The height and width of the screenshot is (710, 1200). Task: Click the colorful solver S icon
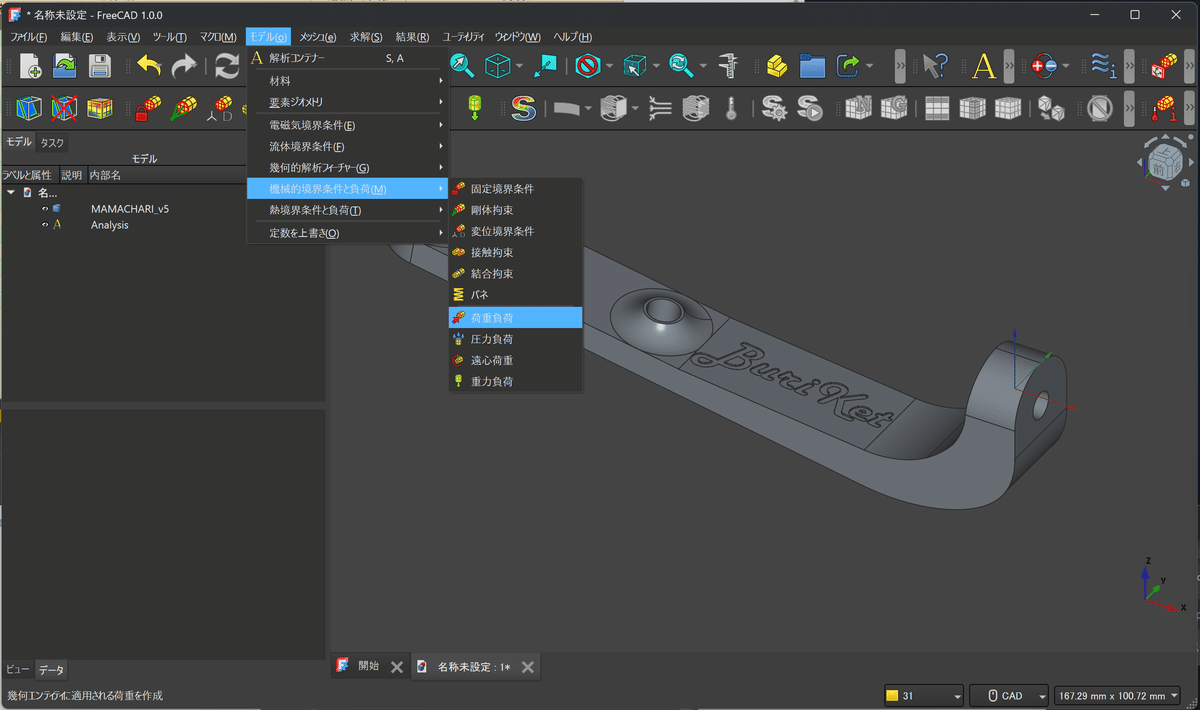523,108
